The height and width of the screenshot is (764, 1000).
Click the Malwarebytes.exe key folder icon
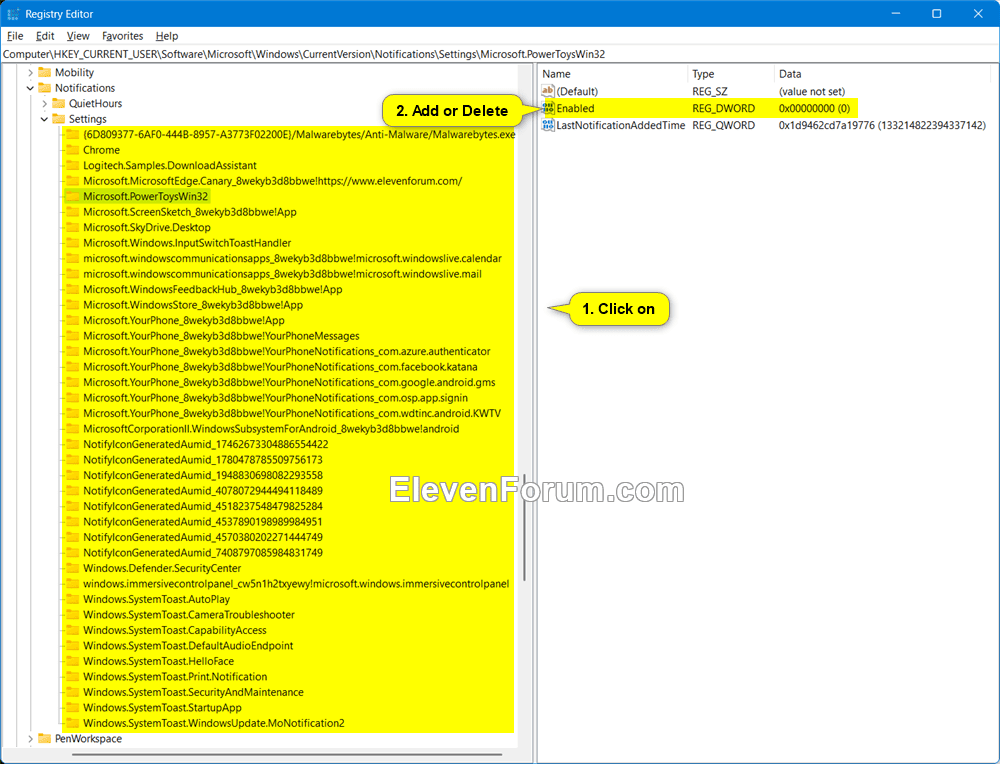pyautogui.click(x=73, y=135)
